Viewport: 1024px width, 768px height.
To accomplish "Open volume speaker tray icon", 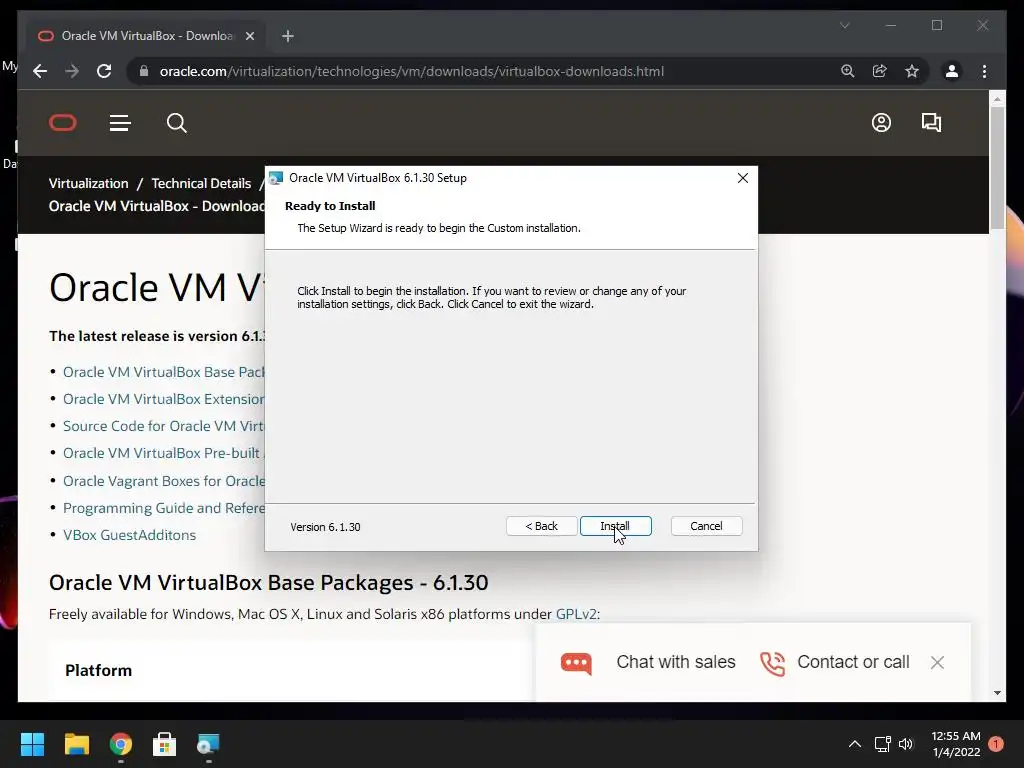I will pos(906,744).
